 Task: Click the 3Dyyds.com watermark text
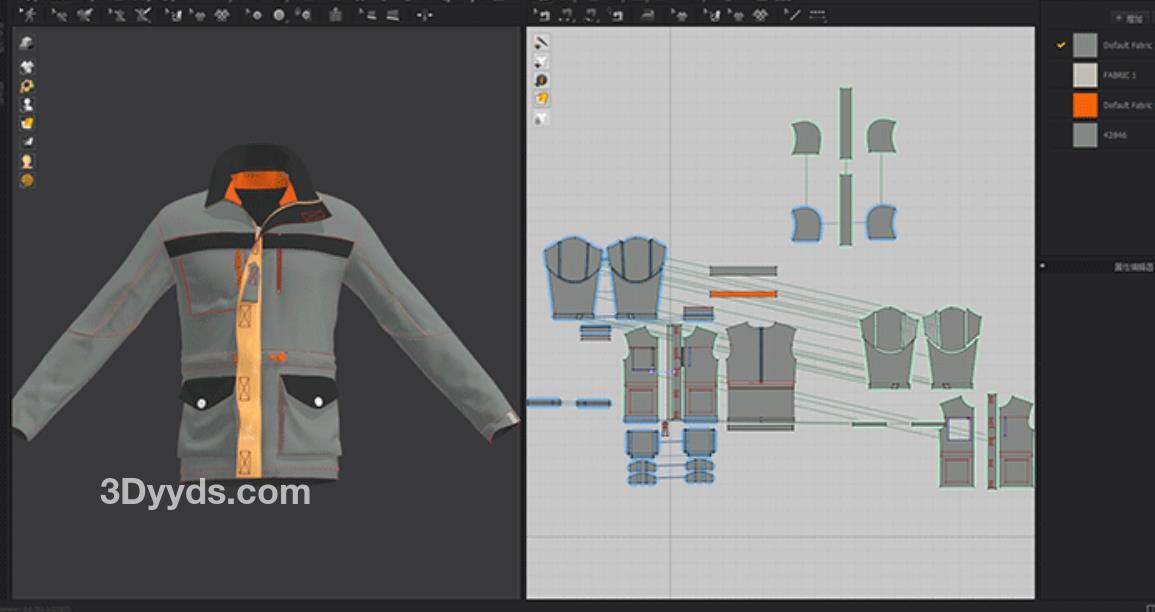[205, 492]
